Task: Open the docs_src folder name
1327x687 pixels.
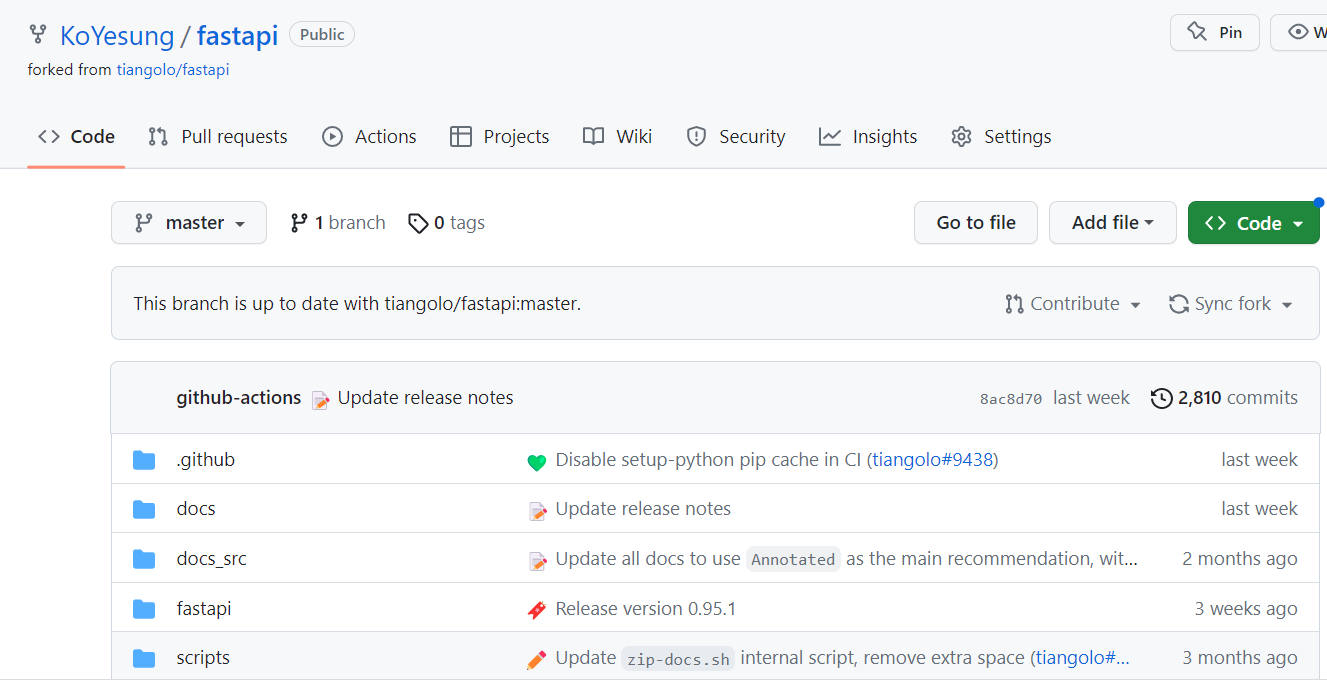Action: pos(212,559)
